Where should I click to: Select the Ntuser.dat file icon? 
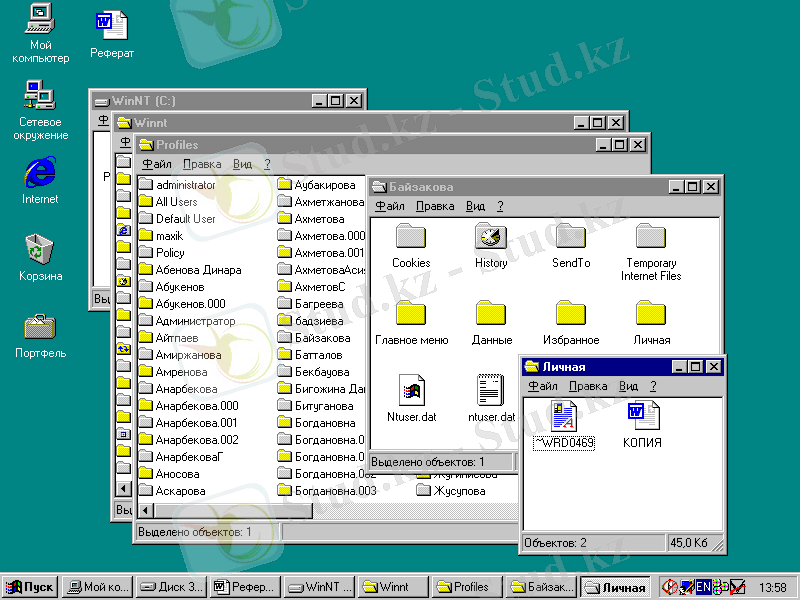click(x=411, y=390)
